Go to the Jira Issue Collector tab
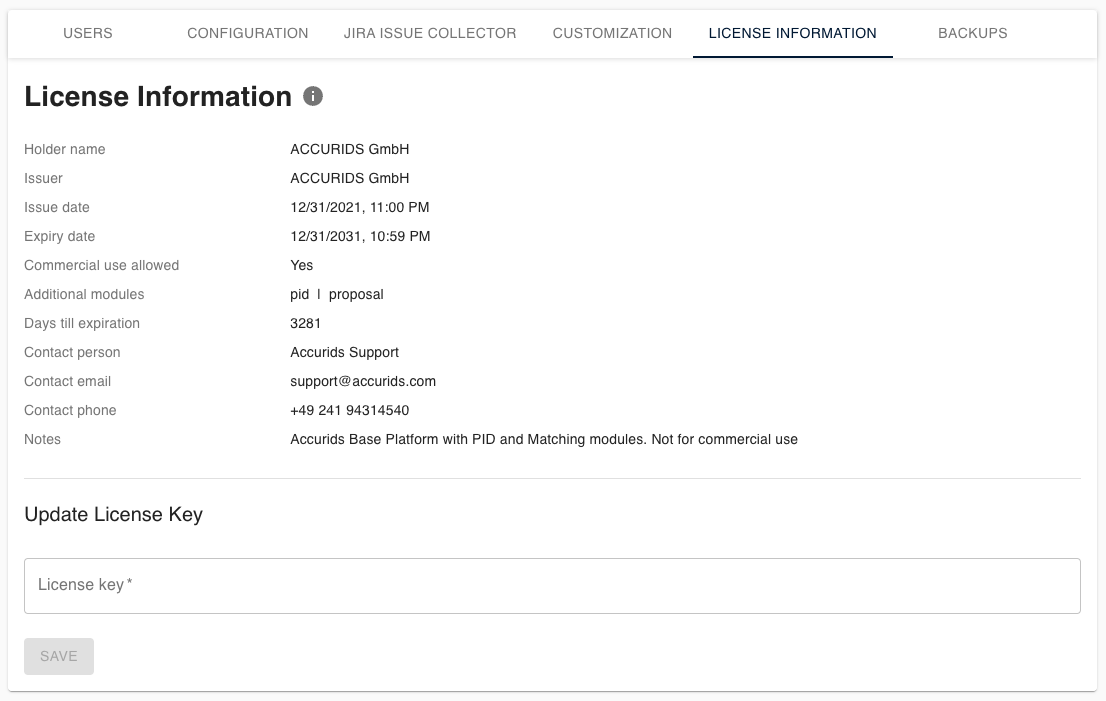 [x=430, y=33]
